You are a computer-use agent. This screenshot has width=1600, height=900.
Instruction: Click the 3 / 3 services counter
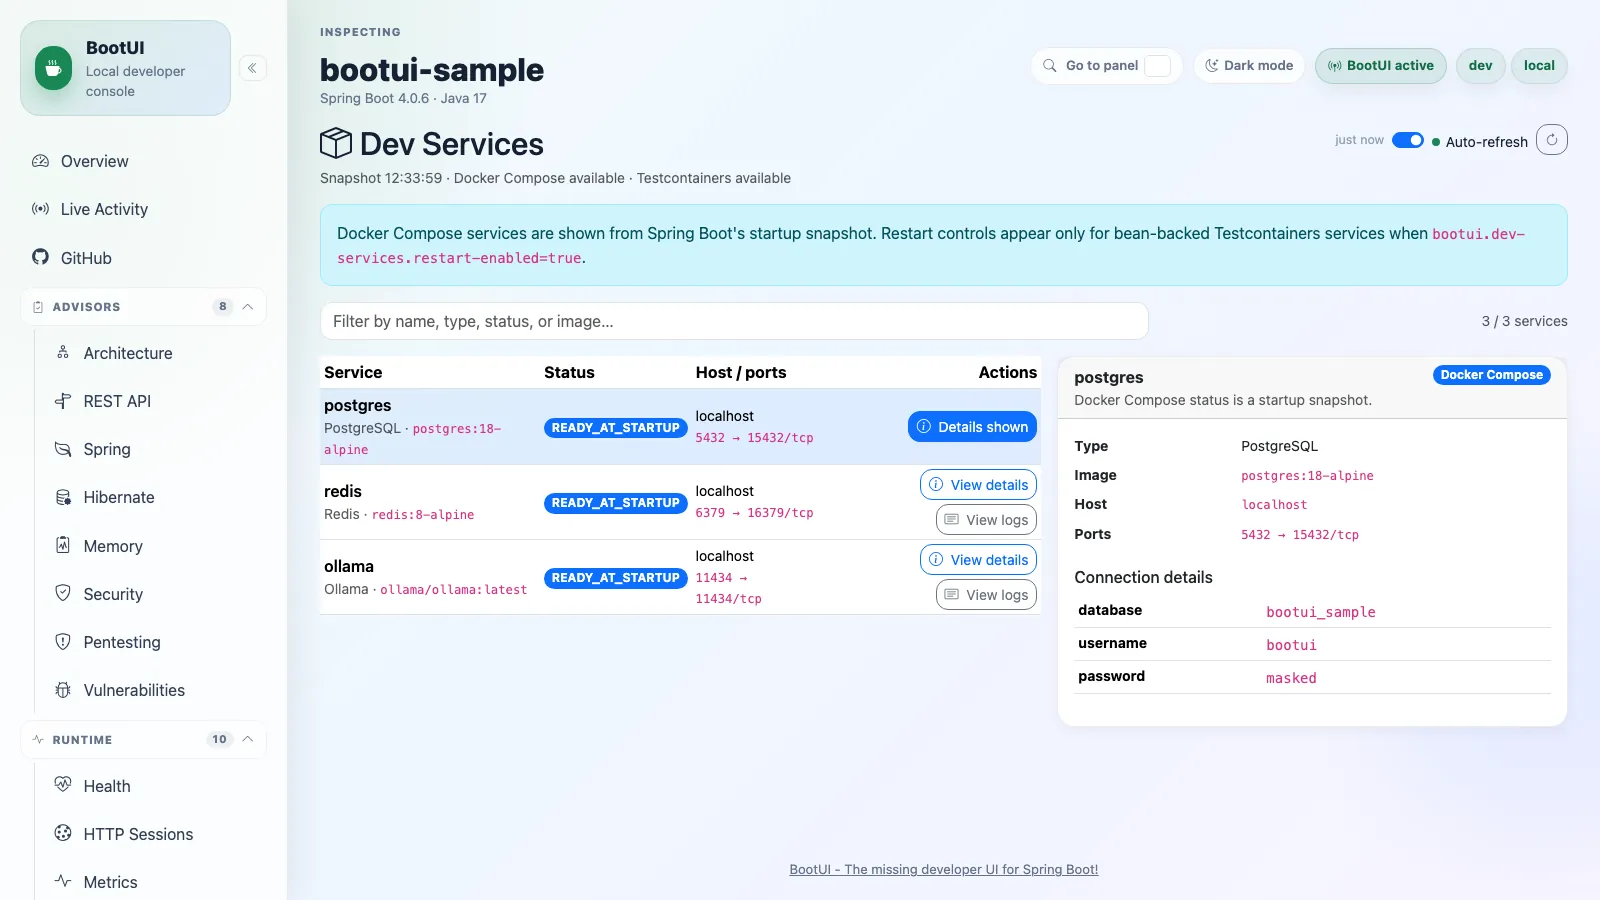coord(1524,321)
